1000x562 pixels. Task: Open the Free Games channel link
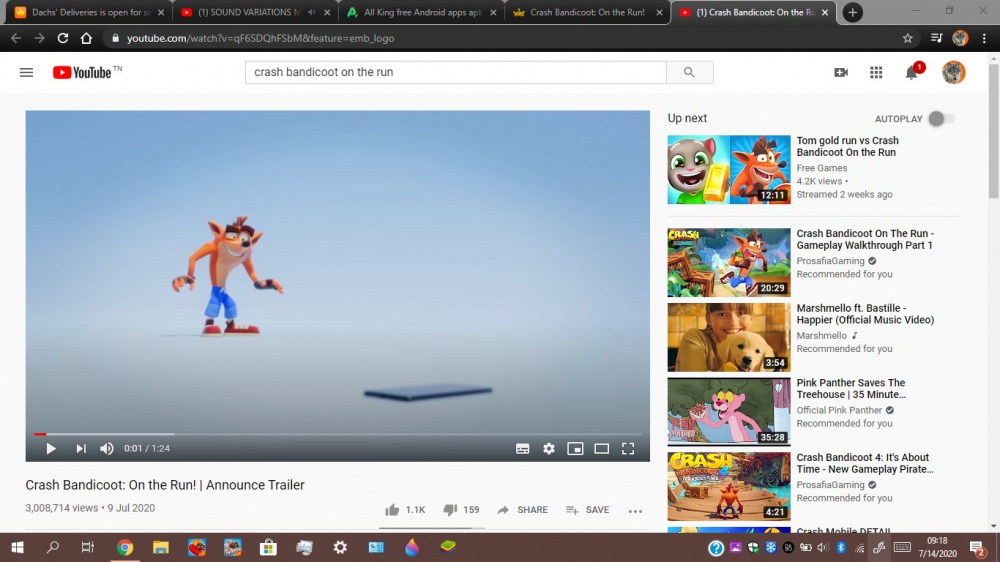pos(822,168)
